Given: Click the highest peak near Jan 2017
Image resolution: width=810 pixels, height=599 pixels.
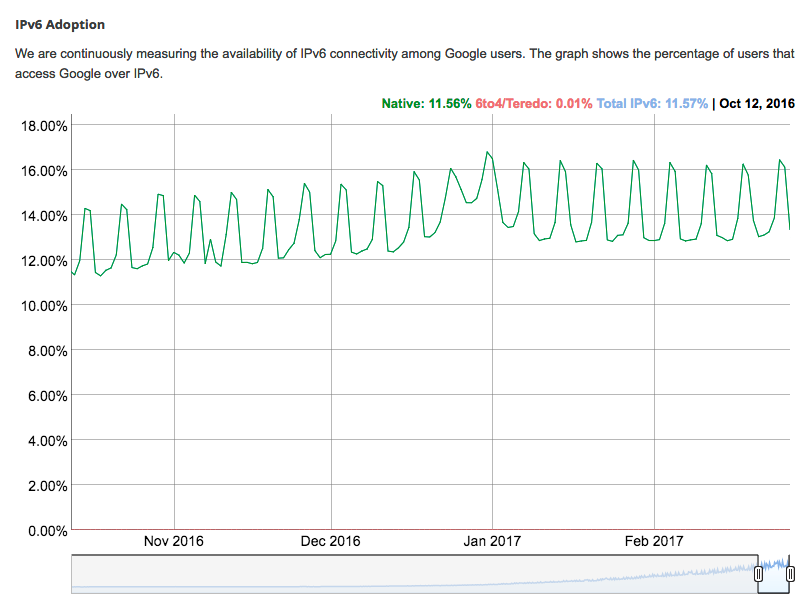Looking at the screenshot, I should (487, 152).
